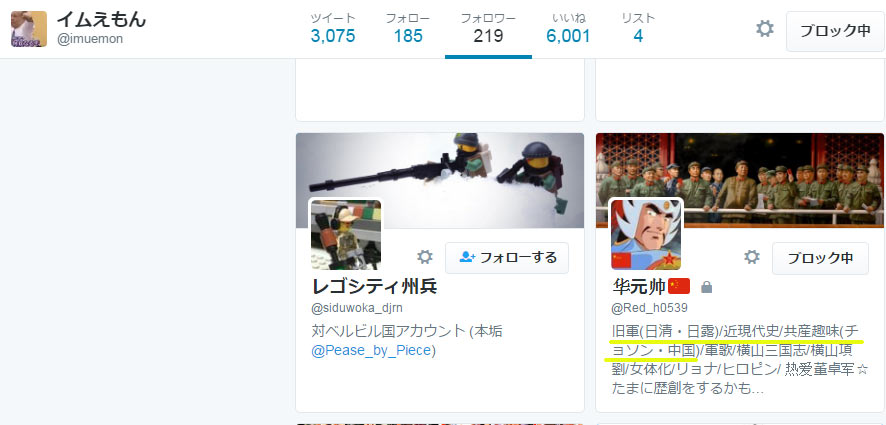The image size is (886, 425).
Task: Switch to ツイート 3,075 tab
Action: click(333, 29)
